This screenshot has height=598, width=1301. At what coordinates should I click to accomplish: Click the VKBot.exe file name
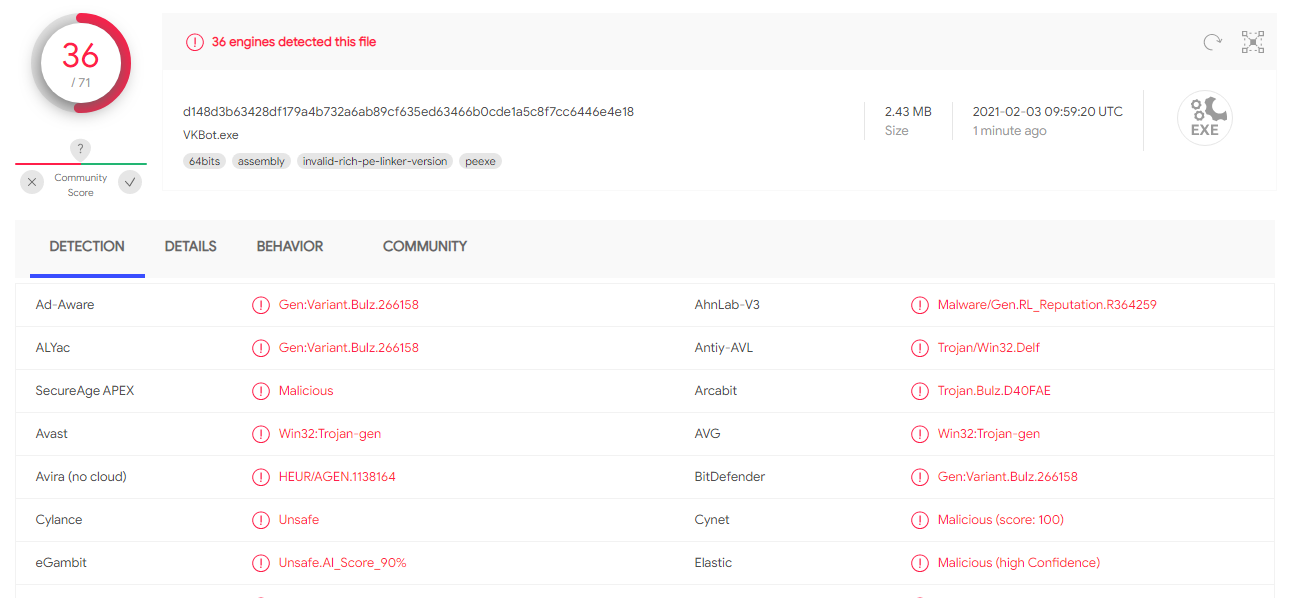point(211,135)
